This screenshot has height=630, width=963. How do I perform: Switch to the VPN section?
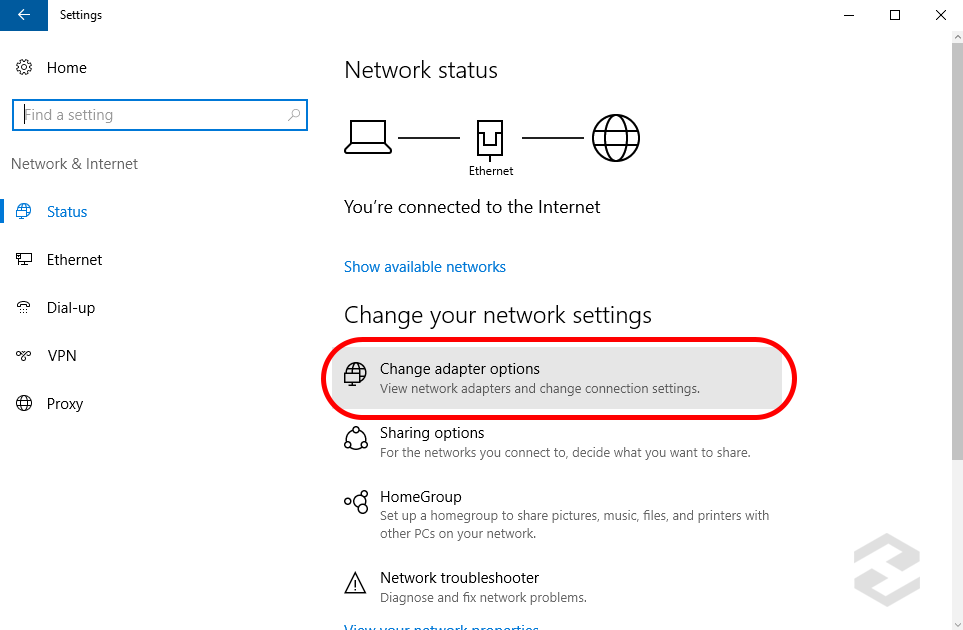tap(61, 356)
